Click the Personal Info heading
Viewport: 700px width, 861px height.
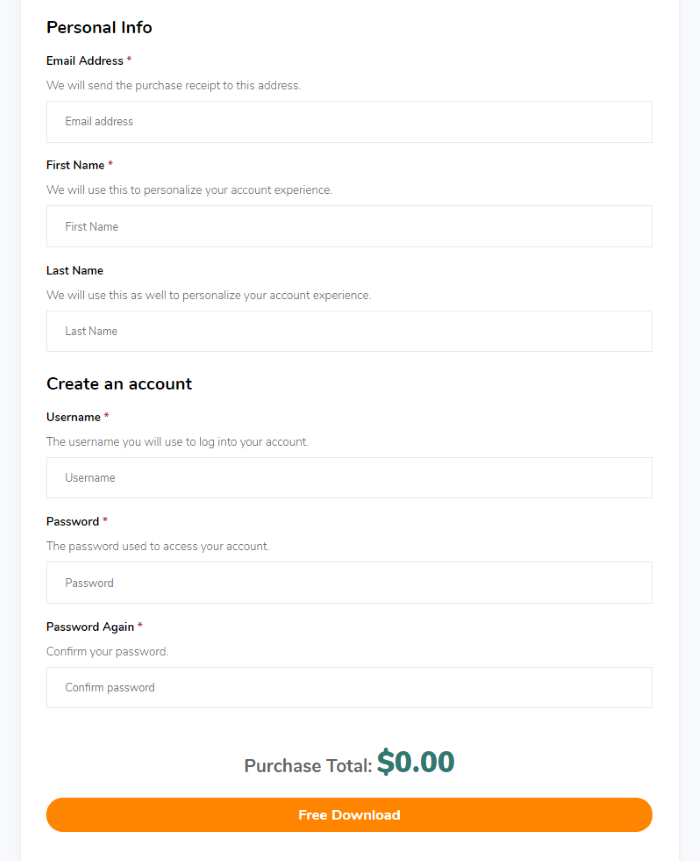[x=99, y=27]
